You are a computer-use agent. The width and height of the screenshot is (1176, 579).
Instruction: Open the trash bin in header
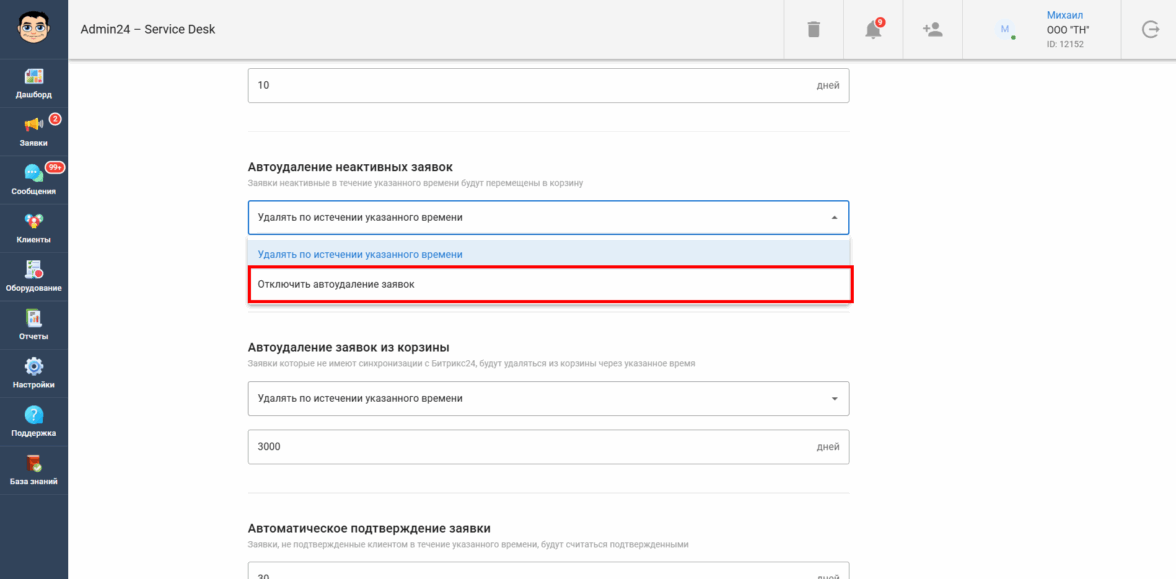[x=814, y=30]
